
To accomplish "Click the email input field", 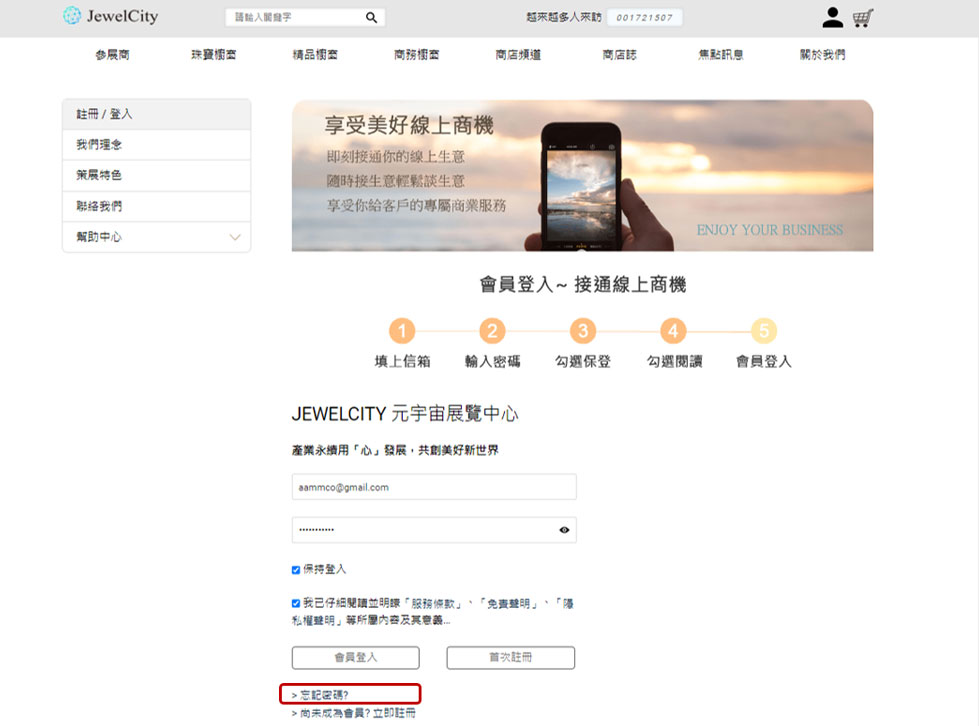I will point(434,487).
